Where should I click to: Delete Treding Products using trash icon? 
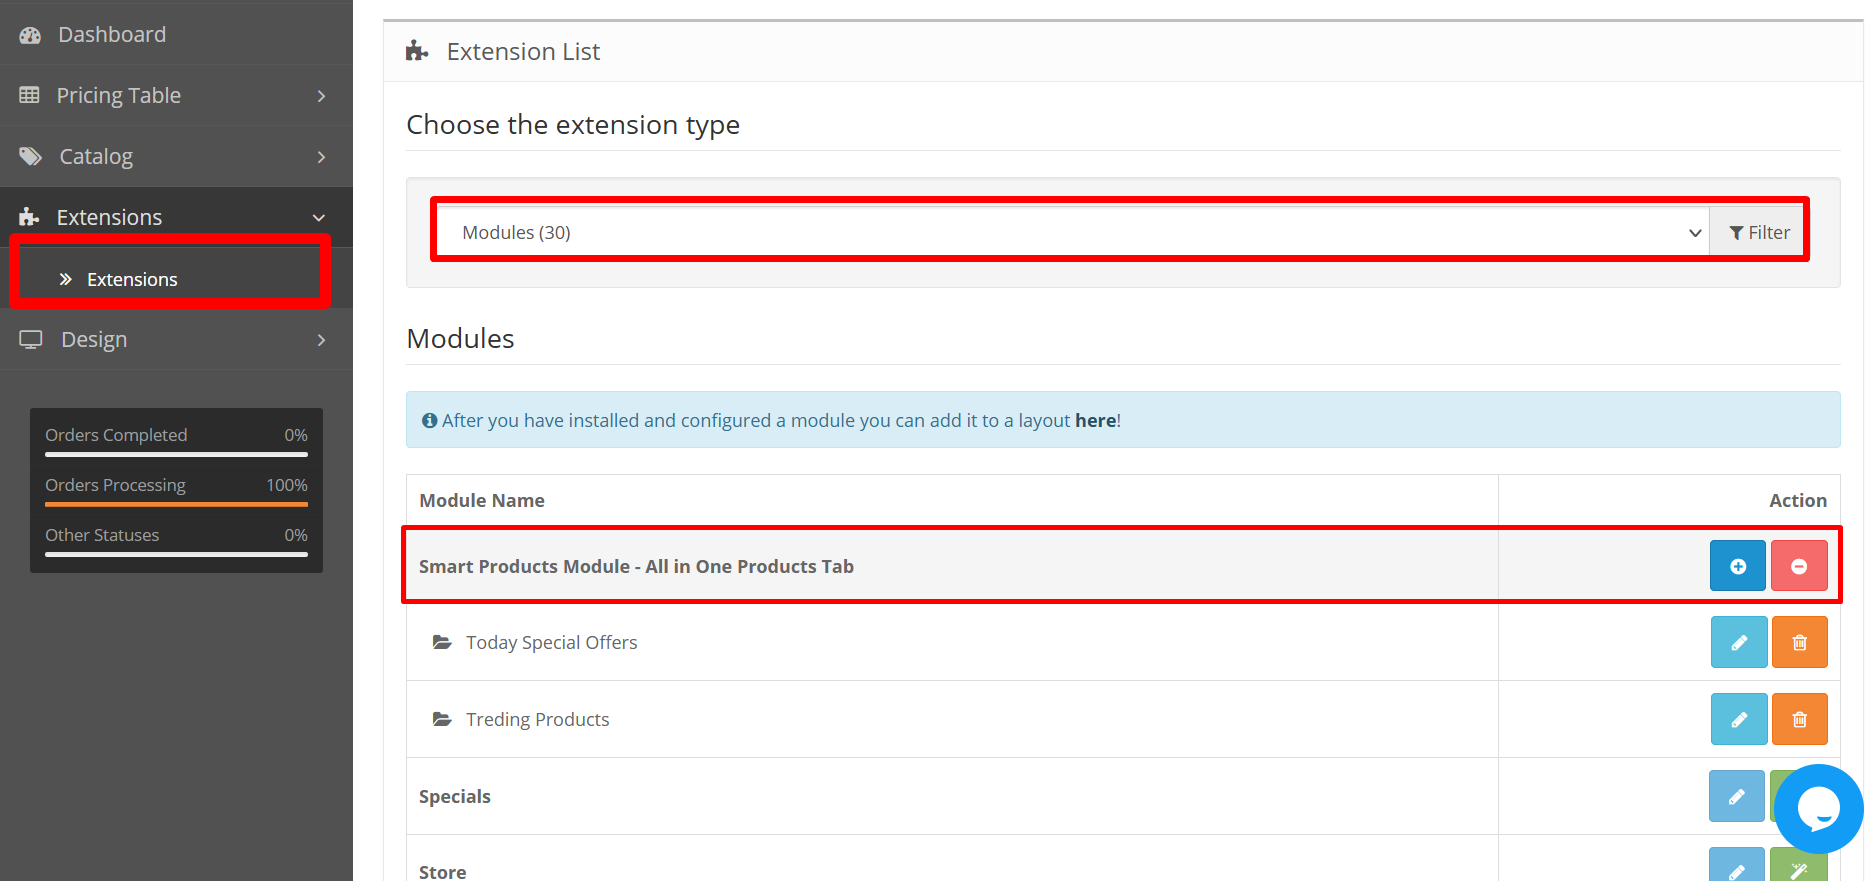coord(1799,719)
